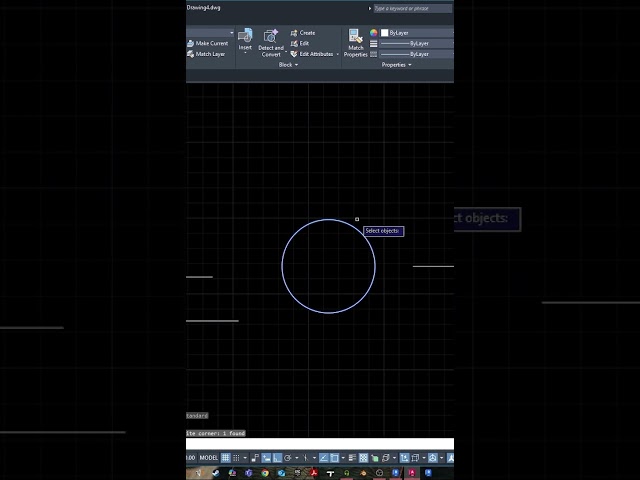640x480 pixels.
Task: Toggle gizmo display in status bar
Action: tap(432, 458)
